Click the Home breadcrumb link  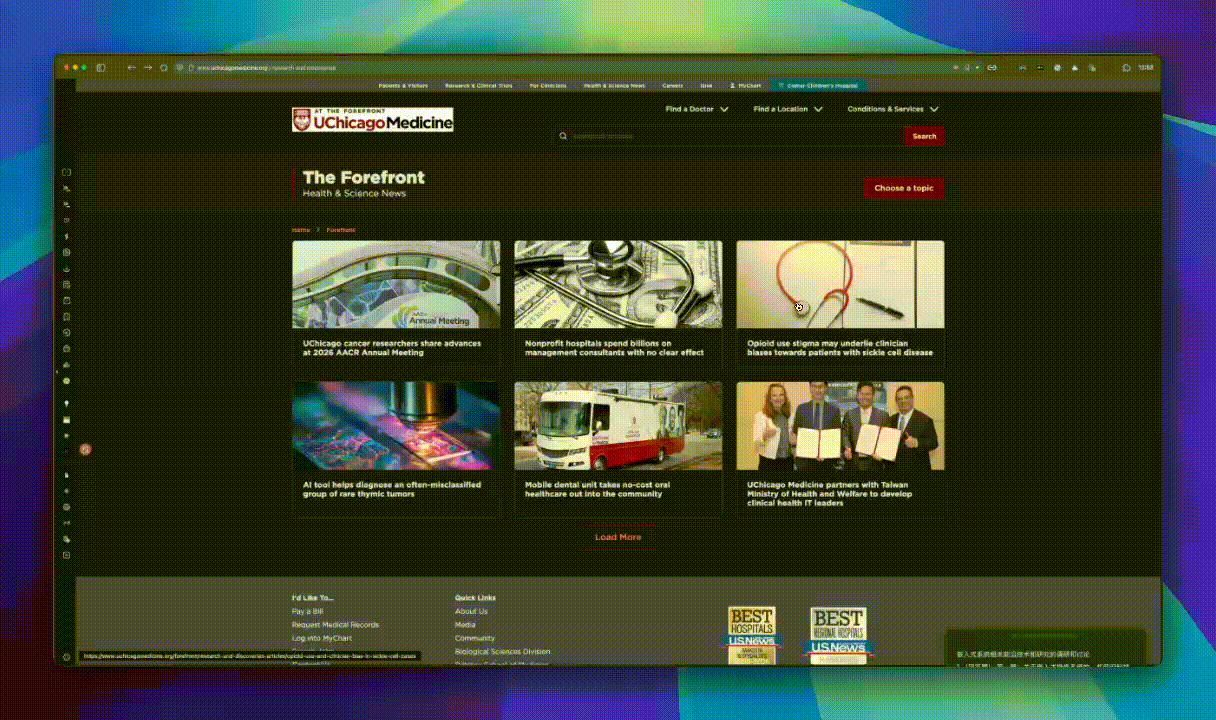pos(301,230)
